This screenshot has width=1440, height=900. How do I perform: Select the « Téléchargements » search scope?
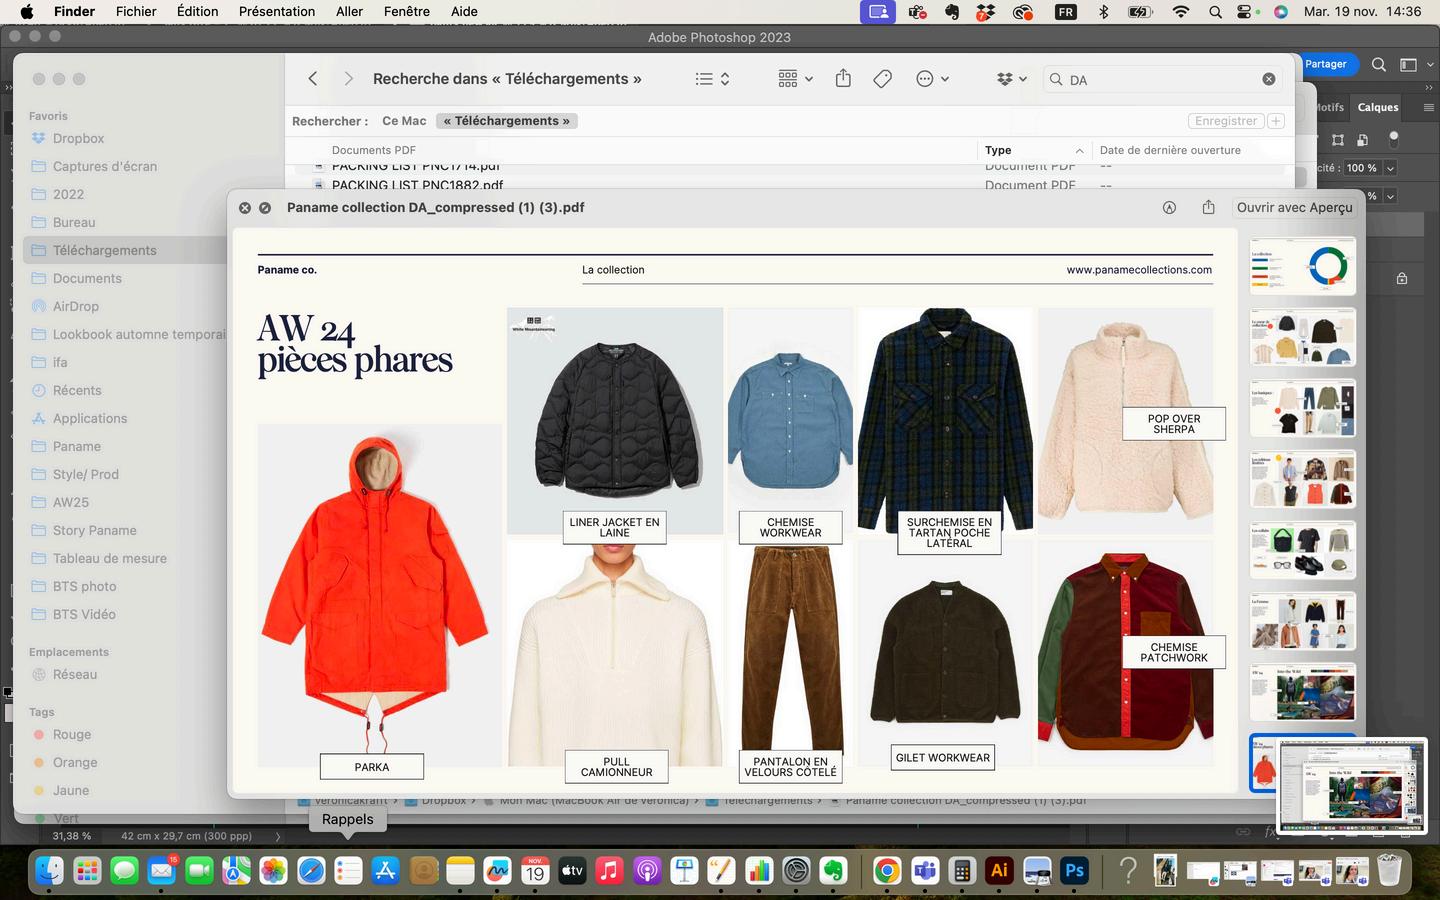click(x=507, y=121)
